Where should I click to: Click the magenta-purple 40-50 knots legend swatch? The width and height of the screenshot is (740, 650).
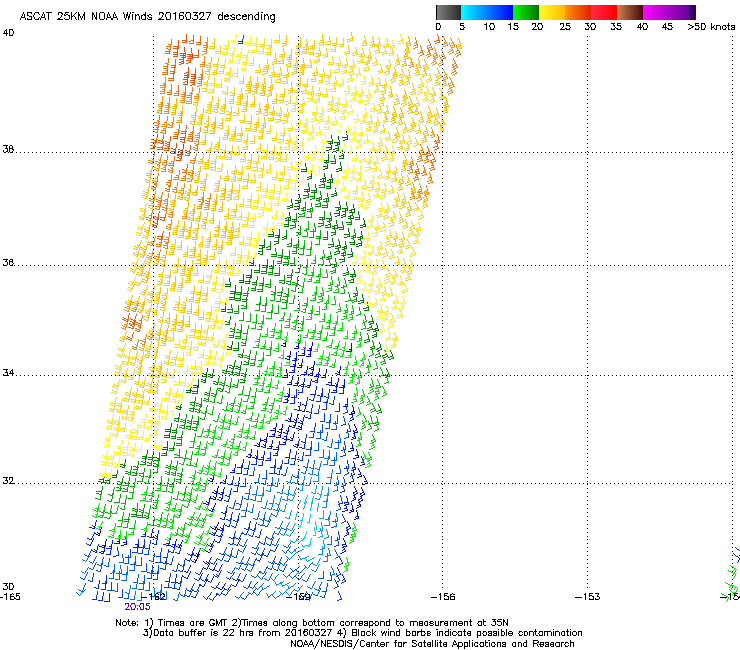pyautogui.click(x=670, y=12)
